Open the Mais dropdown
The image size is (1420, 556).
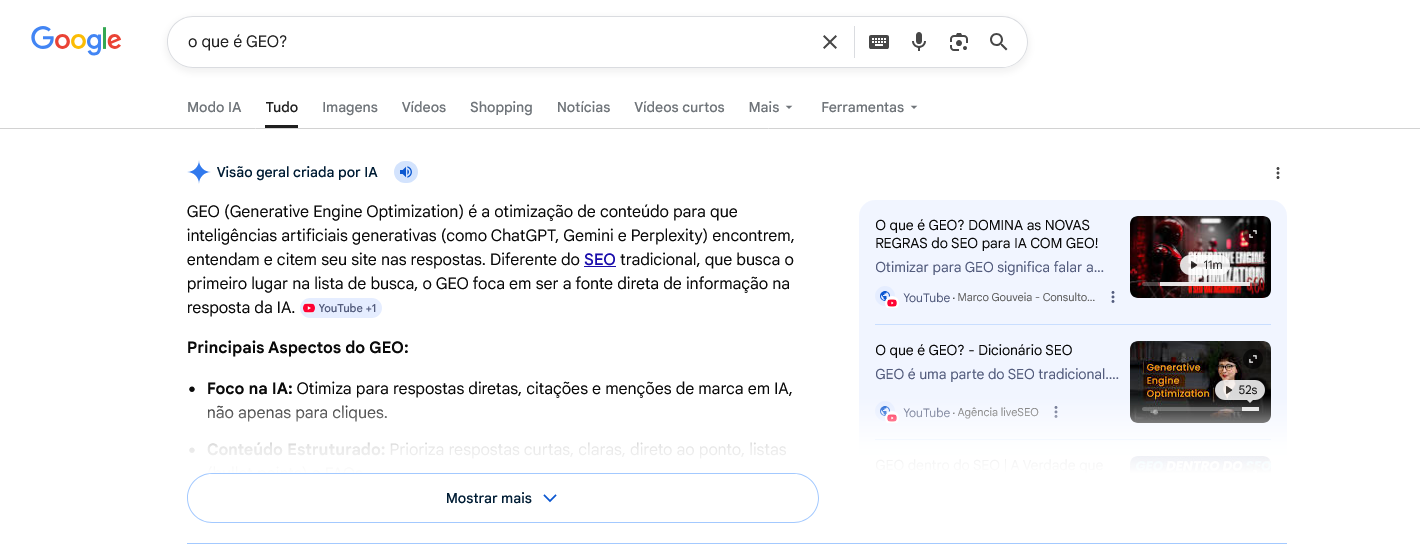point(770,107)
